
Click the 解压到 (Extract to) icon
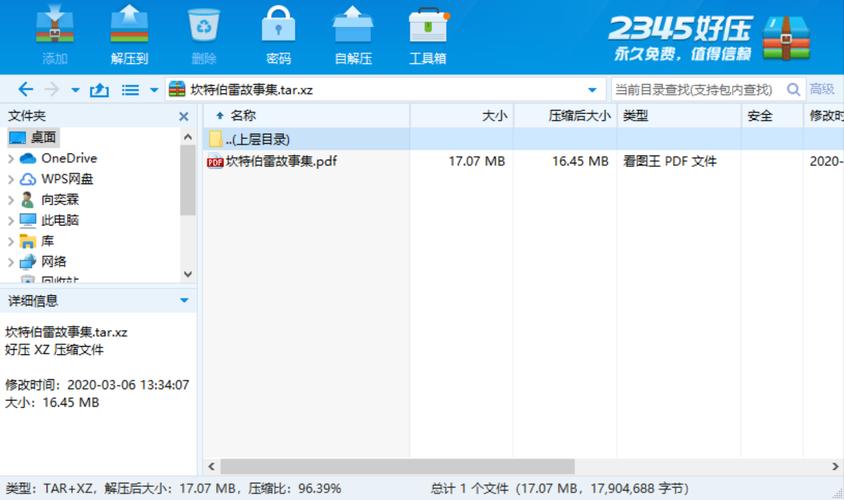129,25
